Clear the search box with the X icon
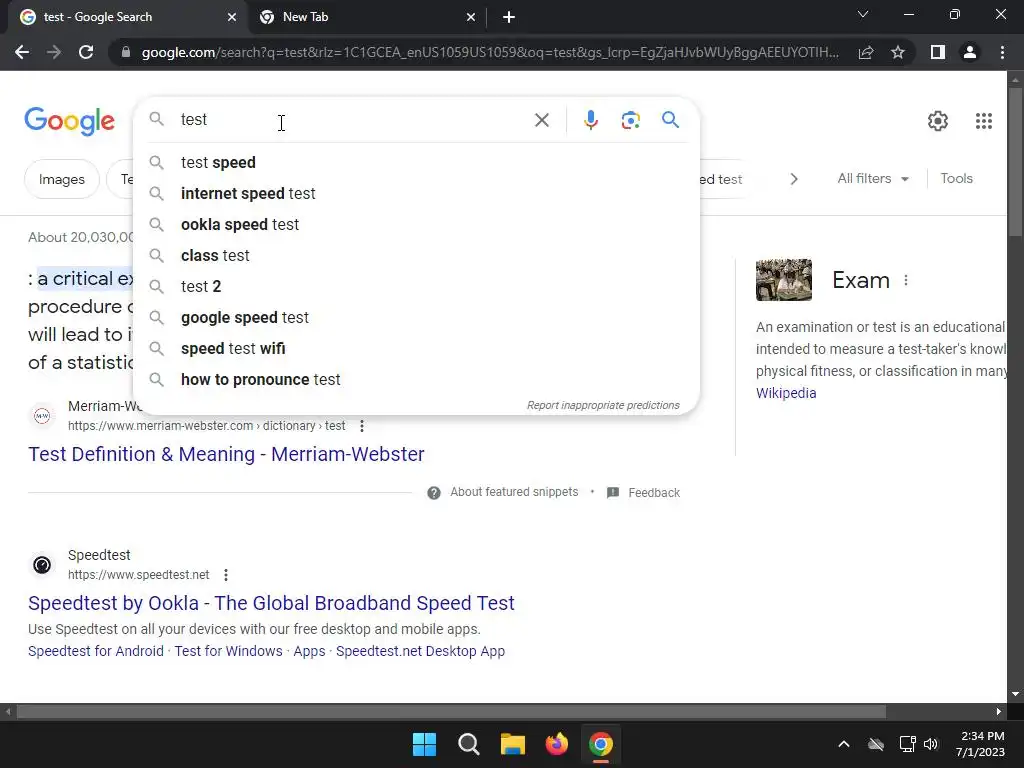This screenshot has height=768, width=1024. pos(541,120)
